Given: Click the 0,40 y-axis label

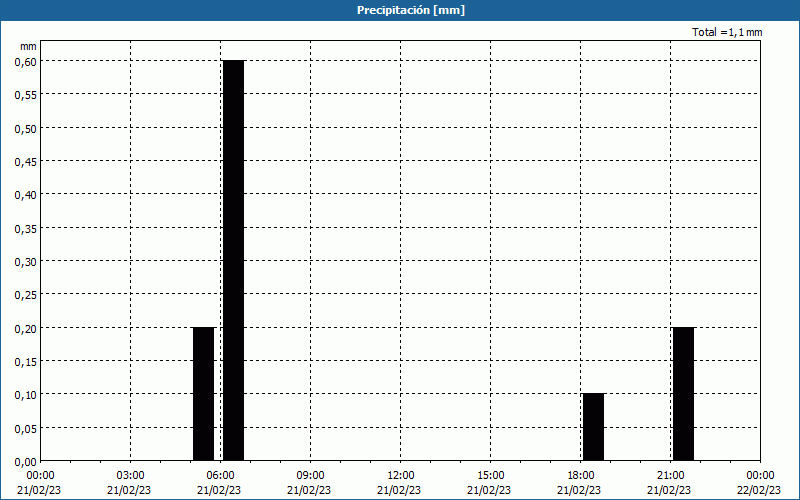Looking at the screenshot, I should coord(26,195).
